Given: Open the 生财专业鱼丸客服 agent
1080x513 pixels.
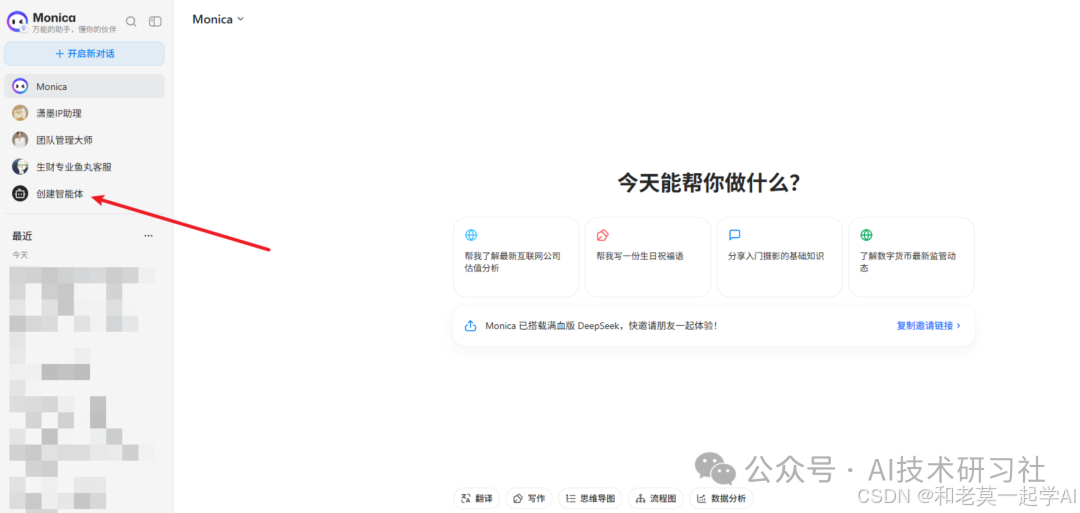Looking at the screenshot, I should pos(84,167).
